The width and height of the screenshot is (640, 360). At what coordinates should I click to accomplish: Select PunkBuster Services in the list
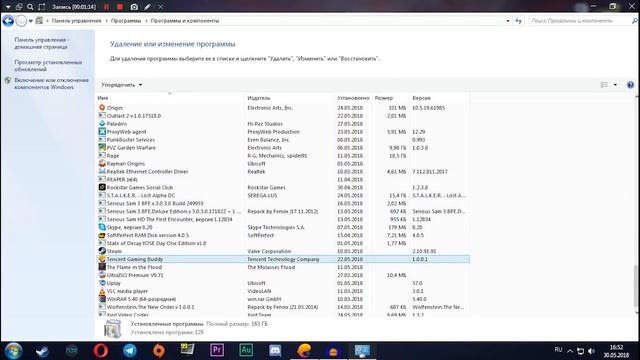click(x=283, y=140)
